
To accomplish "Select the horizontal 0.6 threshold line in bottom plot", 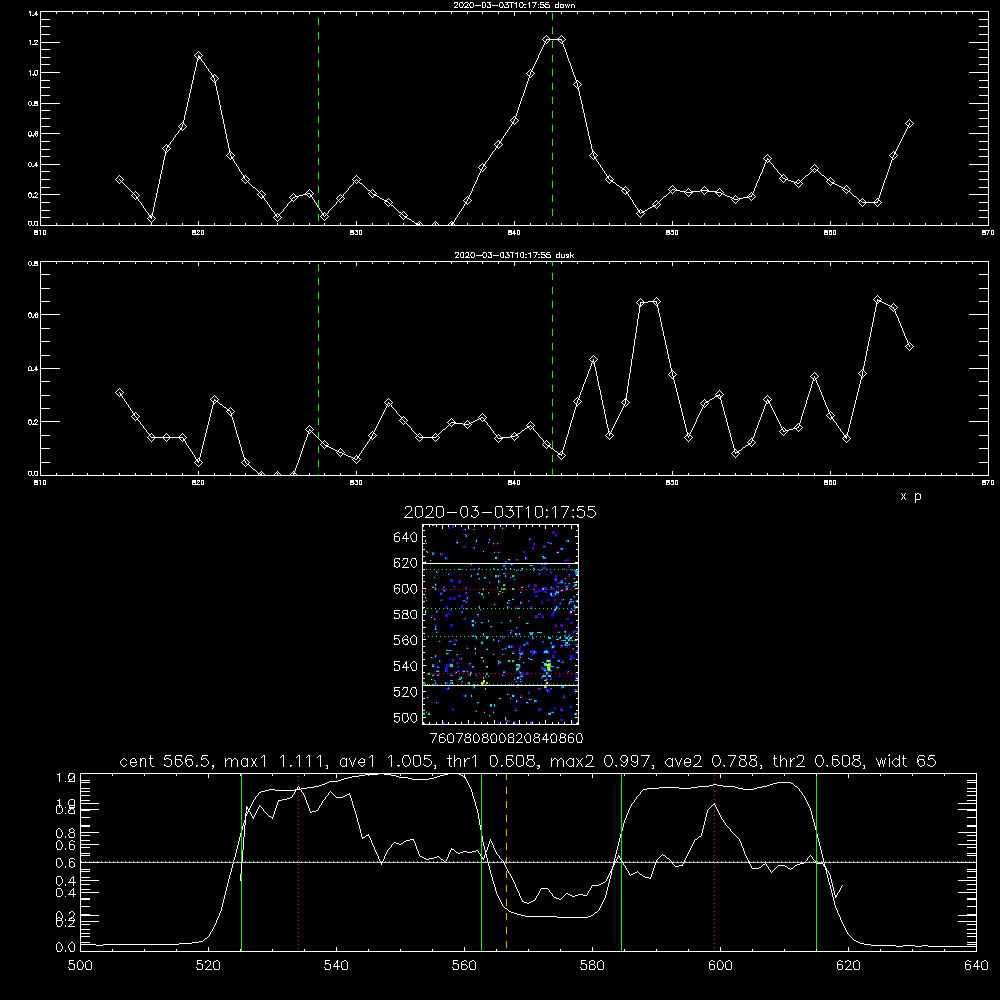I will [528, 862].
